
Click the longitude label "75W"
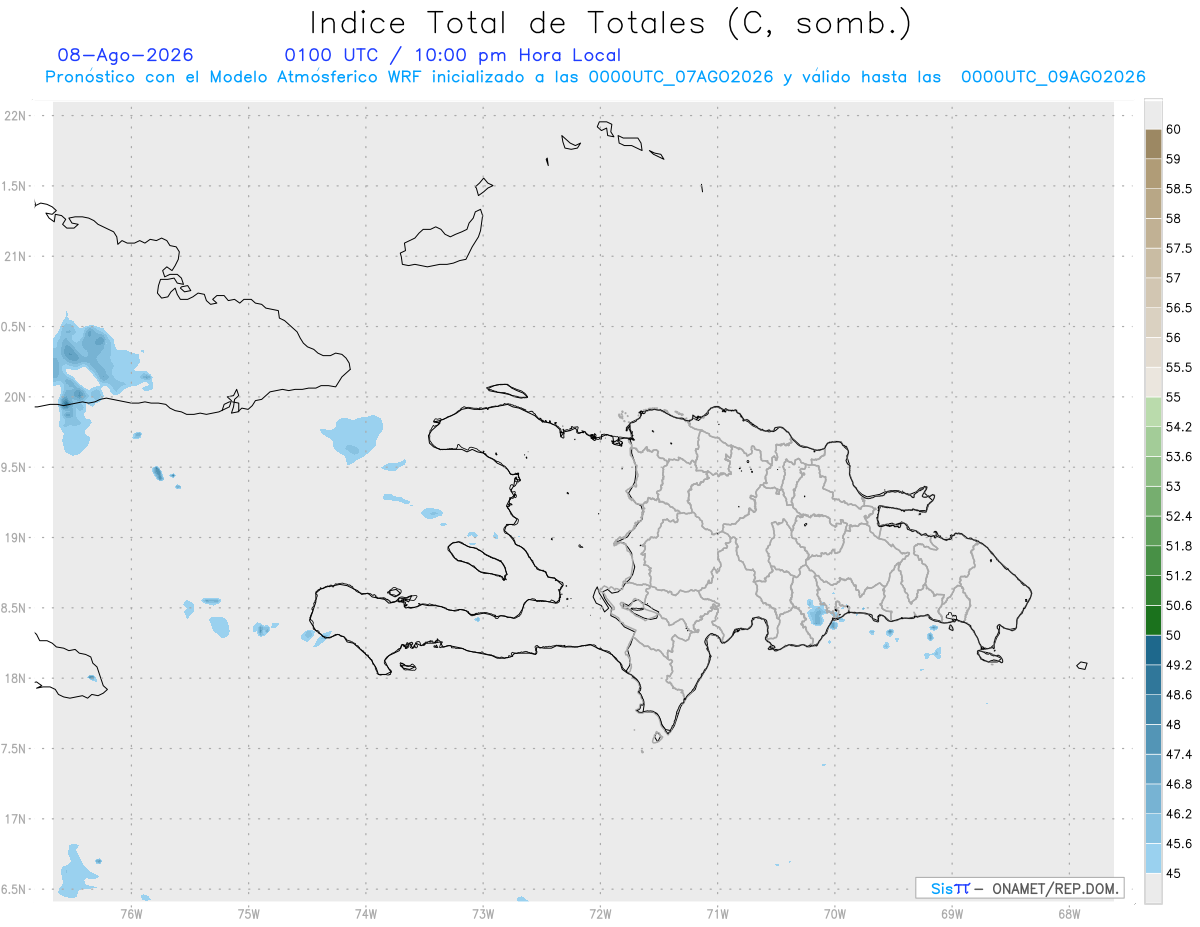click(249, 913)
